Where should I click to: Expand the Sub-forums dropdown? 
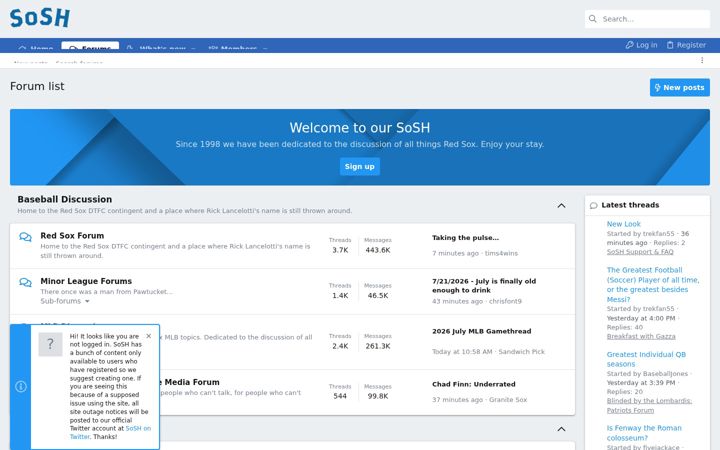point(65,301)
